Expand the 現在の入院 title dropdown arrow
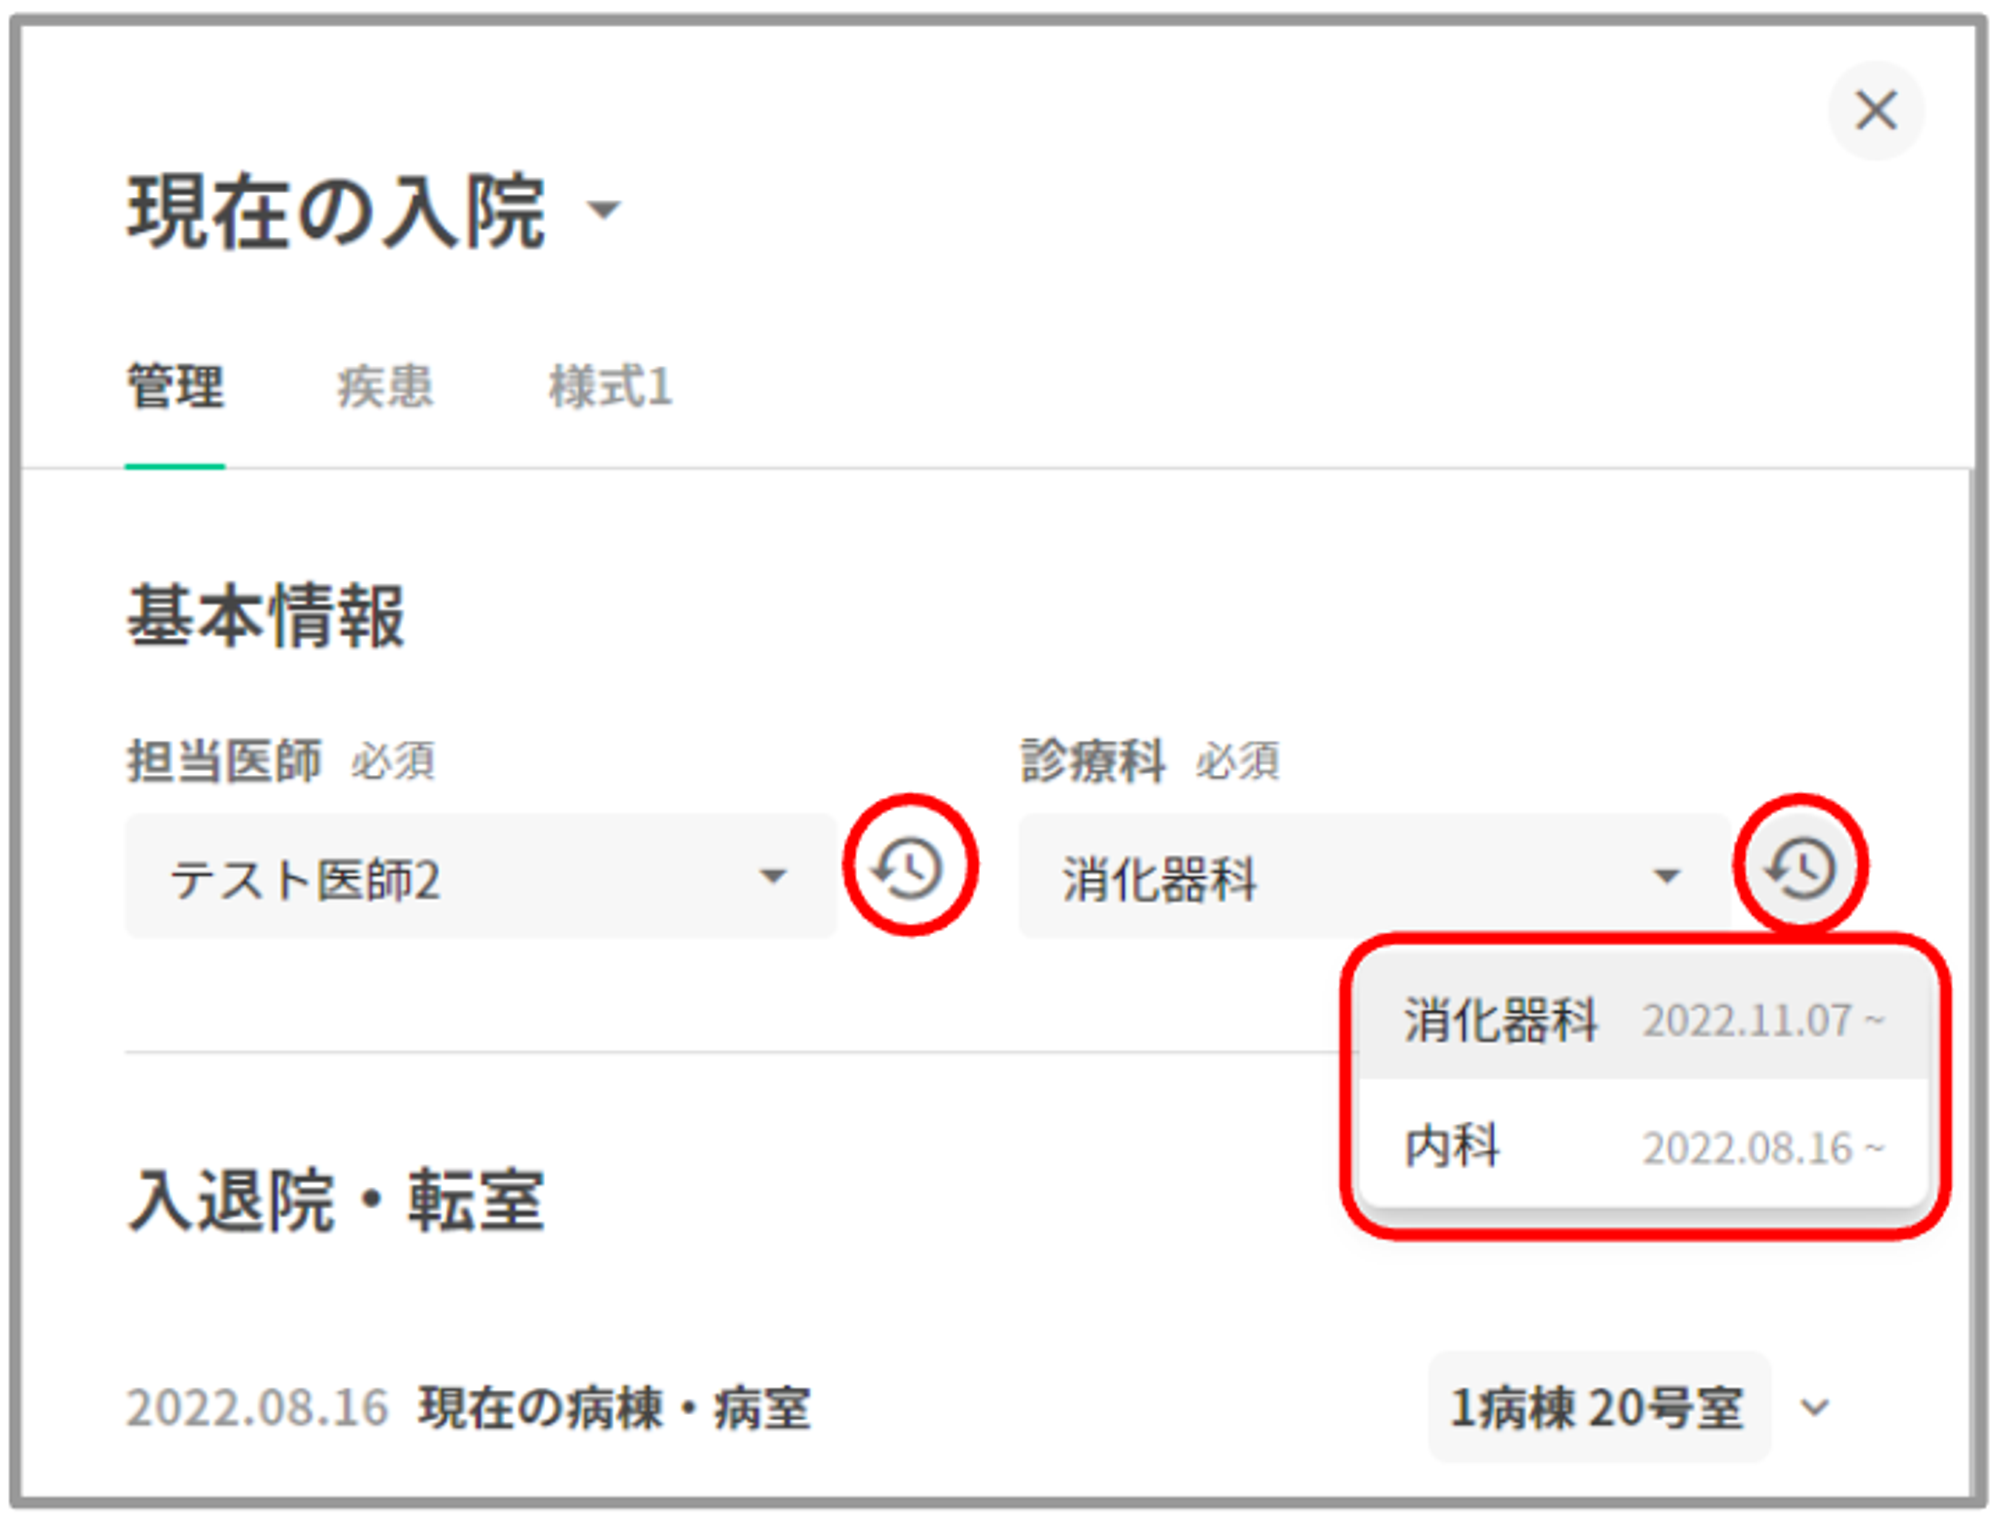 pyautogui.click(x=603, y=210)
